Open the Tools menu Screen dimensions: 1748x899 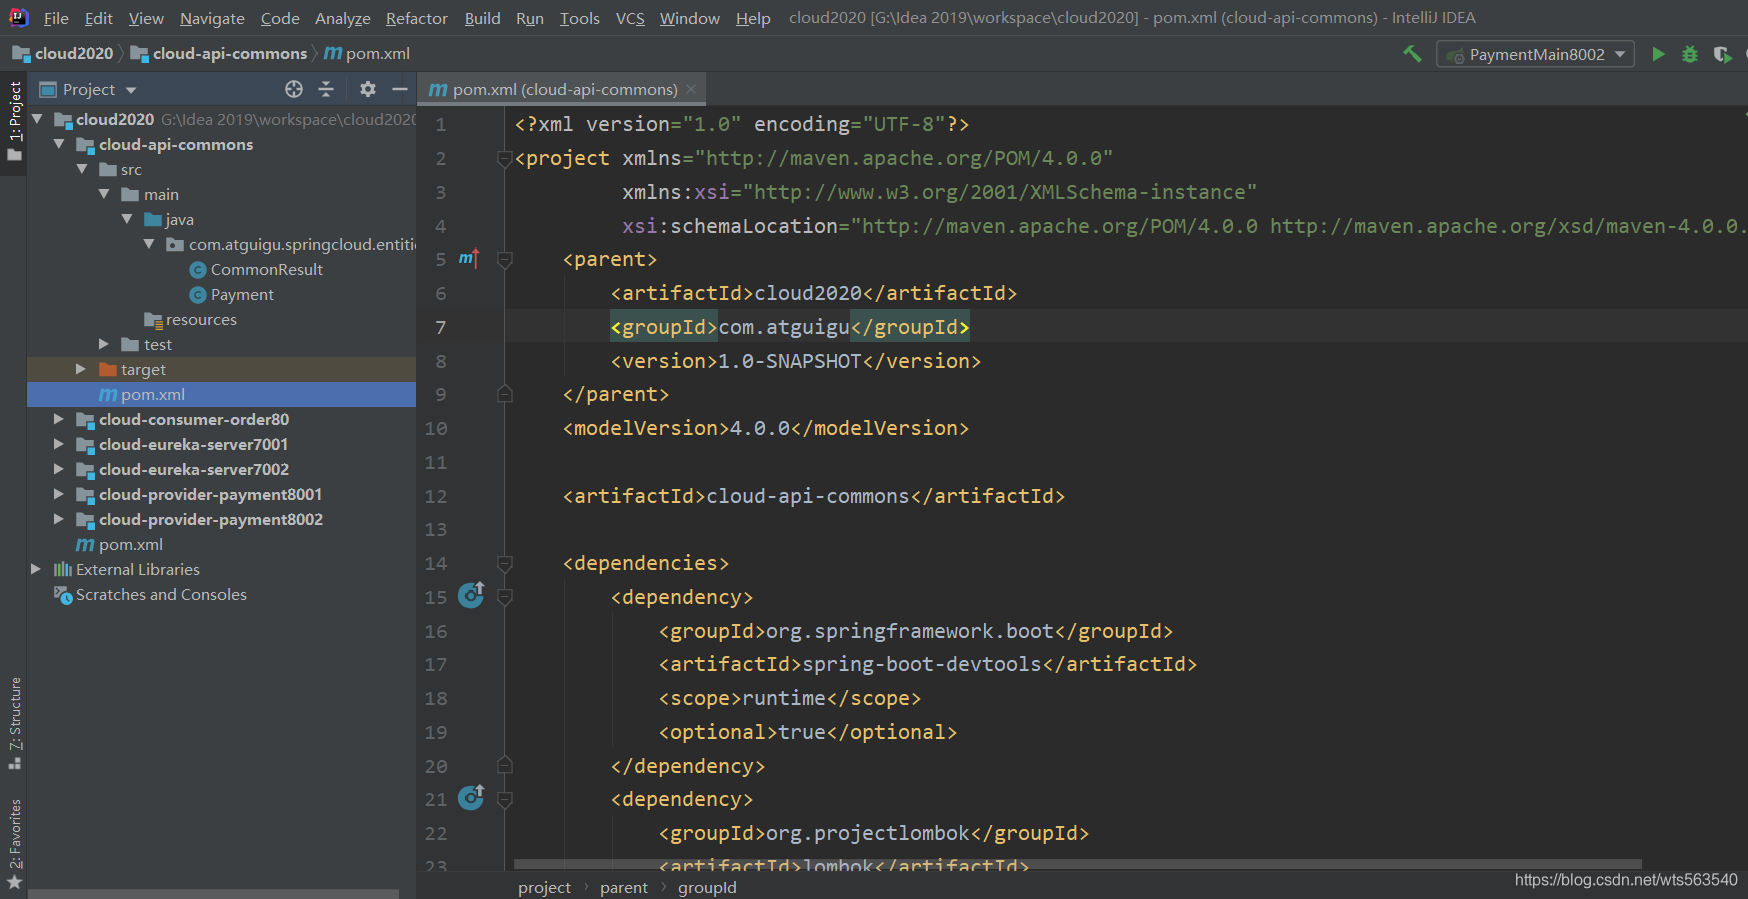580,18
